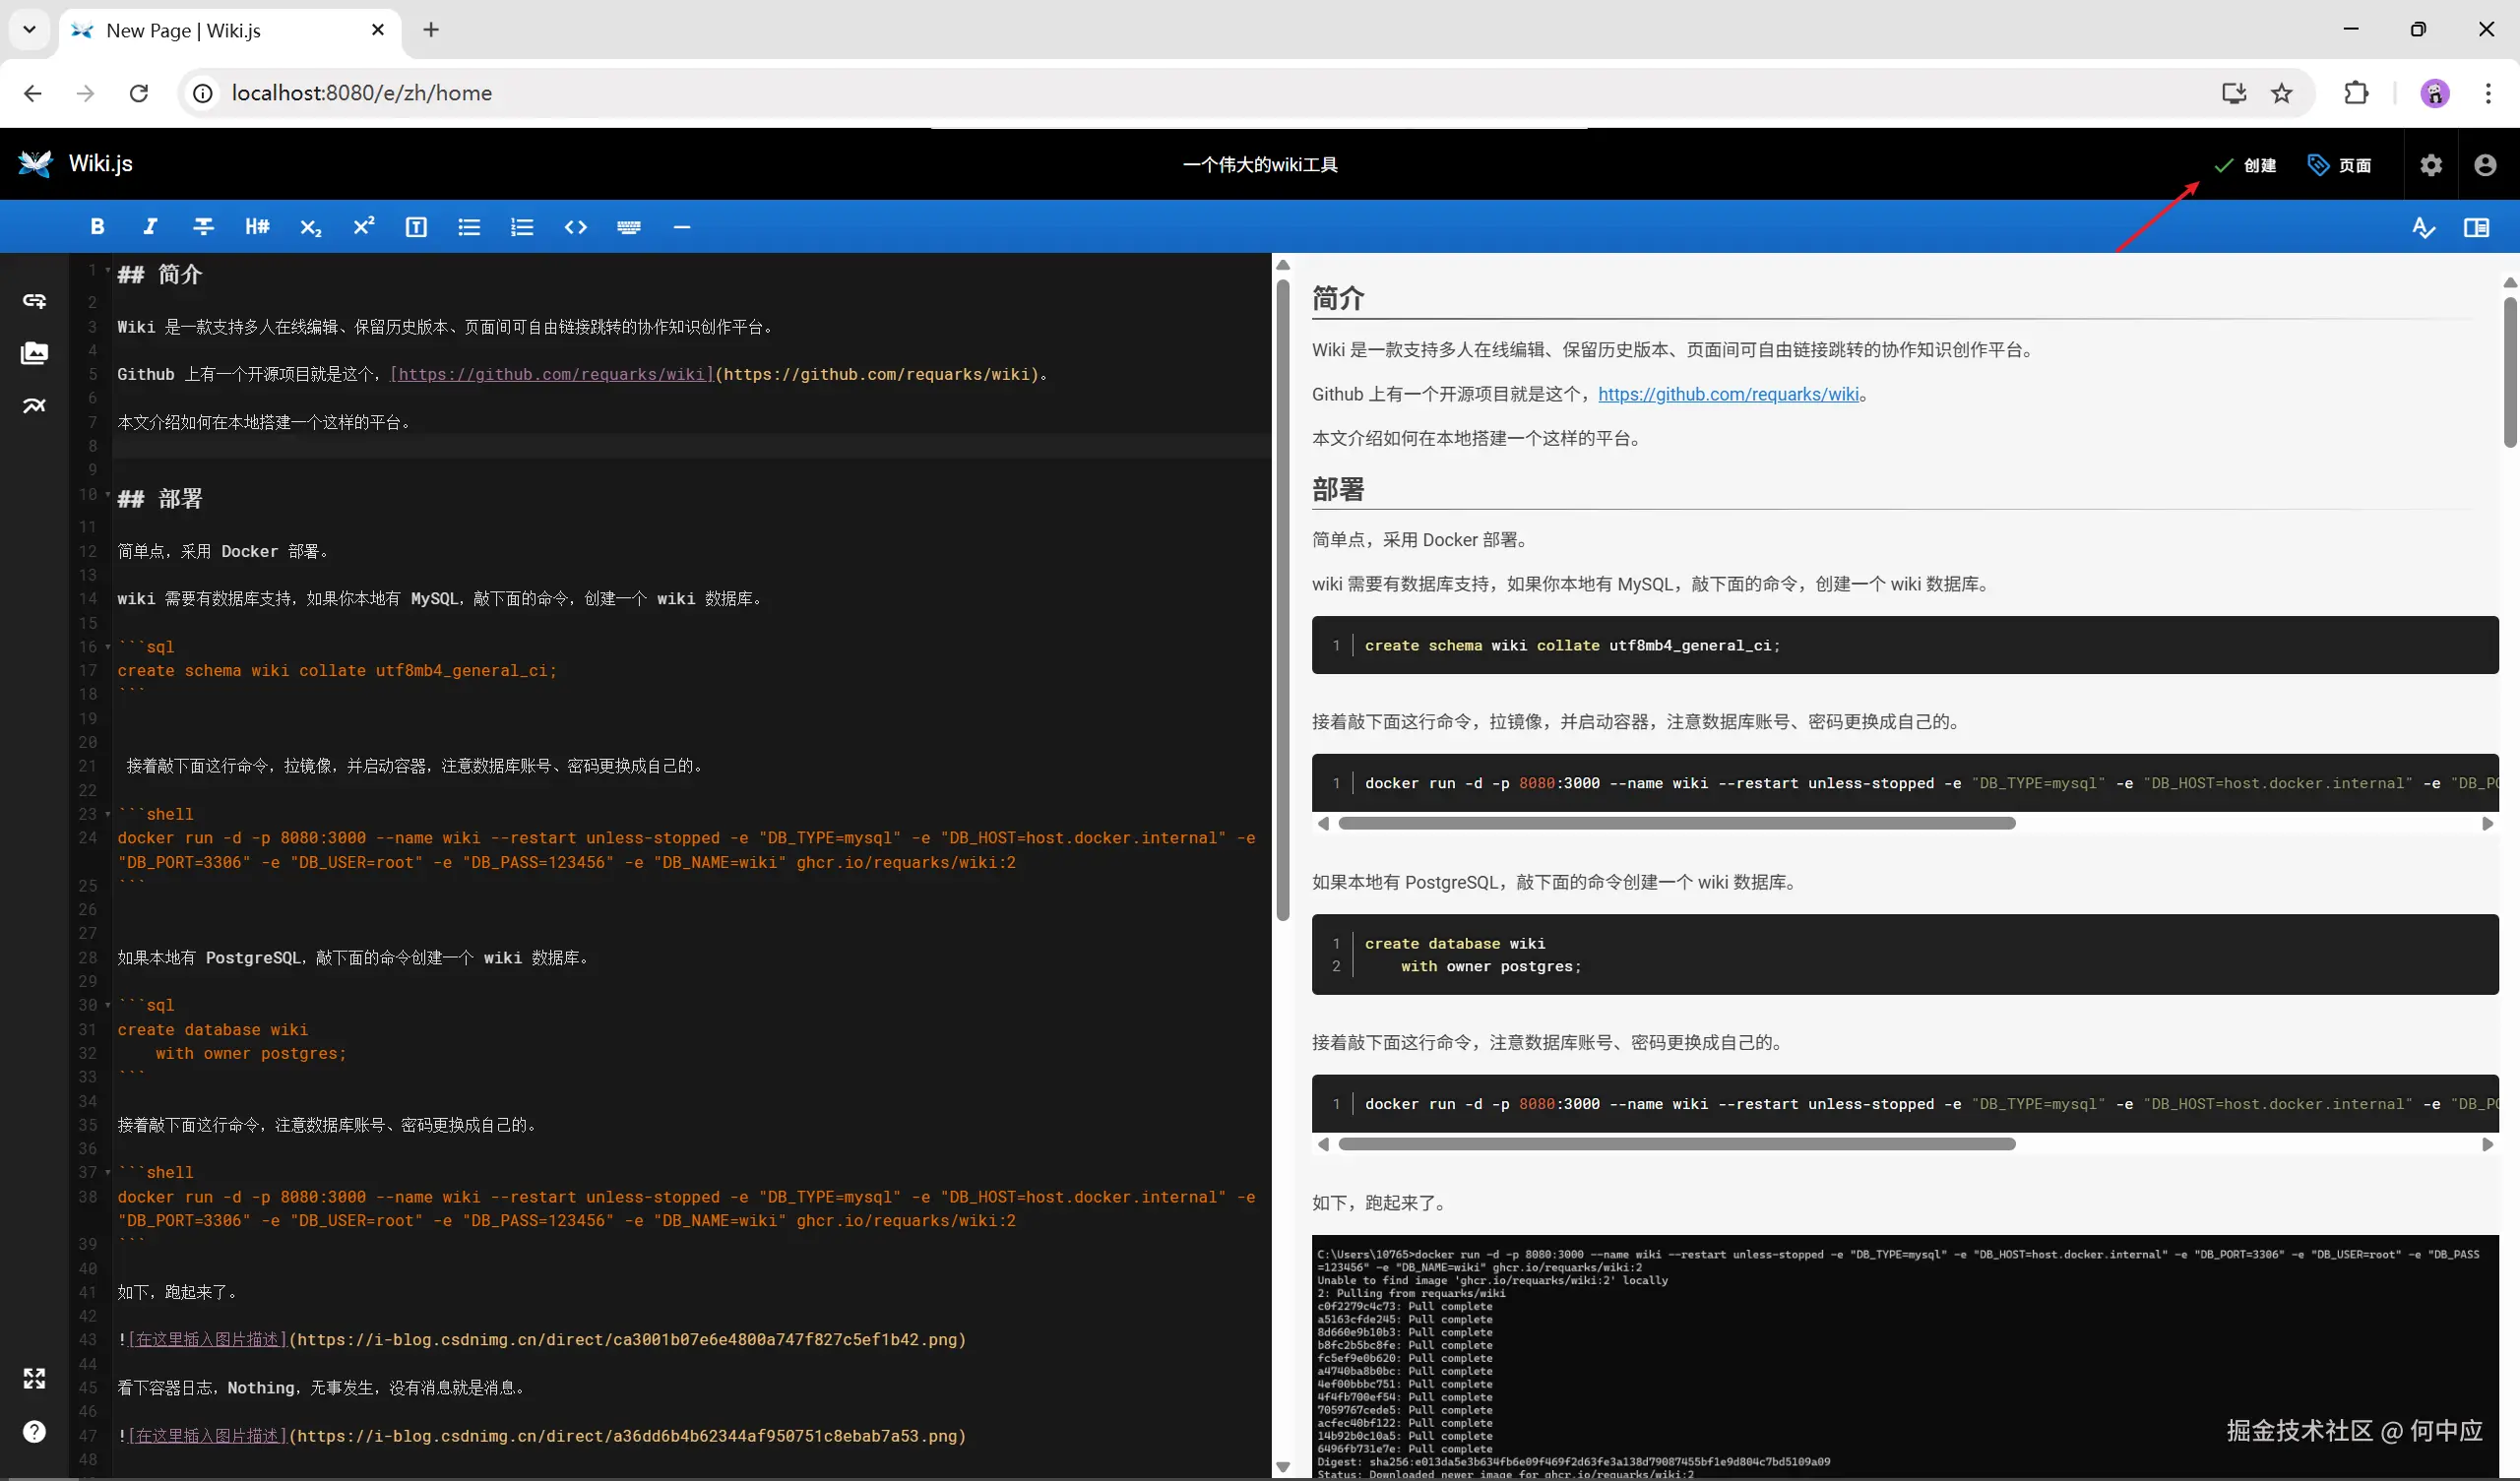Toggle the preview pane layout icon
This screenshot has height=1481, width=2520.
coord(2476,228)
